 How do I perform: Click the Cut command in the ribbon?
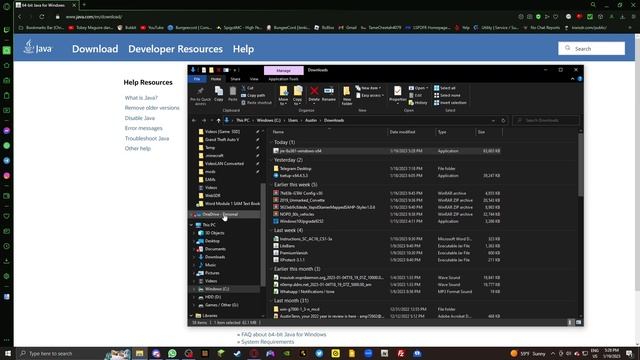click(248, 88)
